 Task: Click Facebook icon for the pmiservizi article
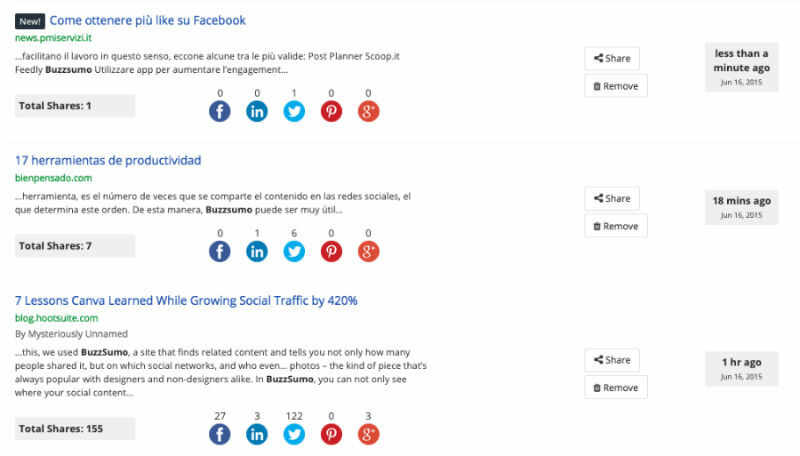(x=220, y=112)
